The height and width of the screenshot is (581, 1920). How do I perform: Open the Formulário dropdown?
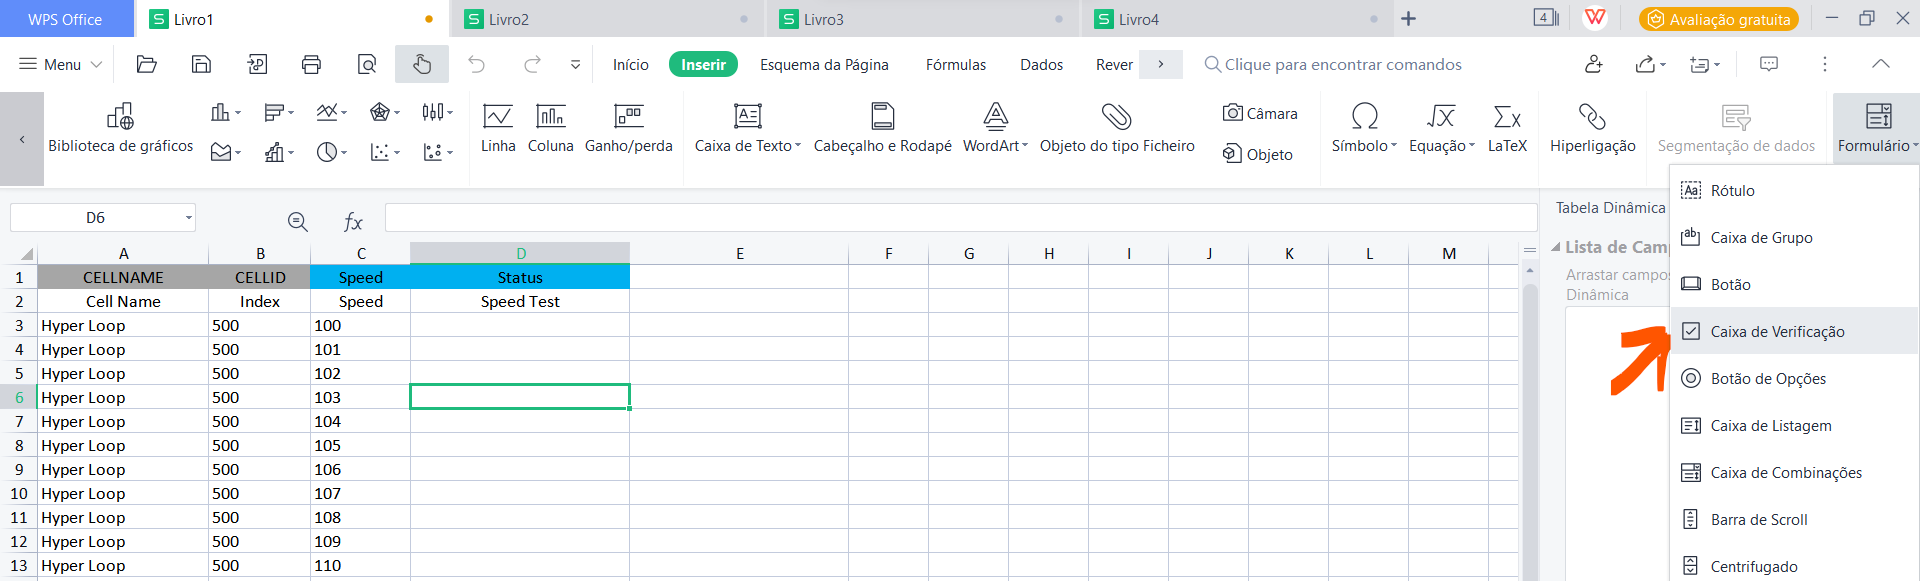click(x=1878, y=129)
